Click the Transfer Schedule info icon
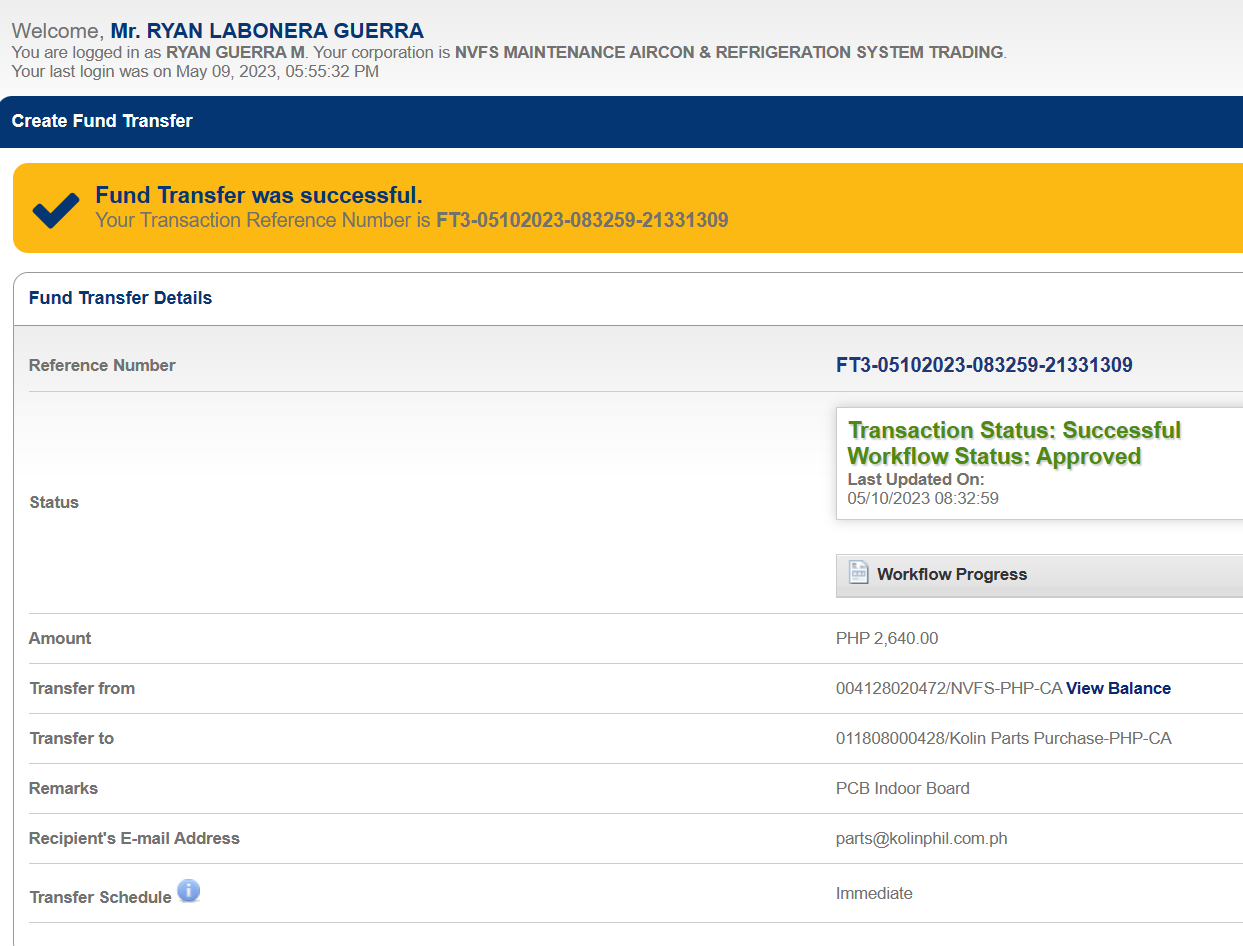This screenshot has width=1243, height=946. (189, 891)
